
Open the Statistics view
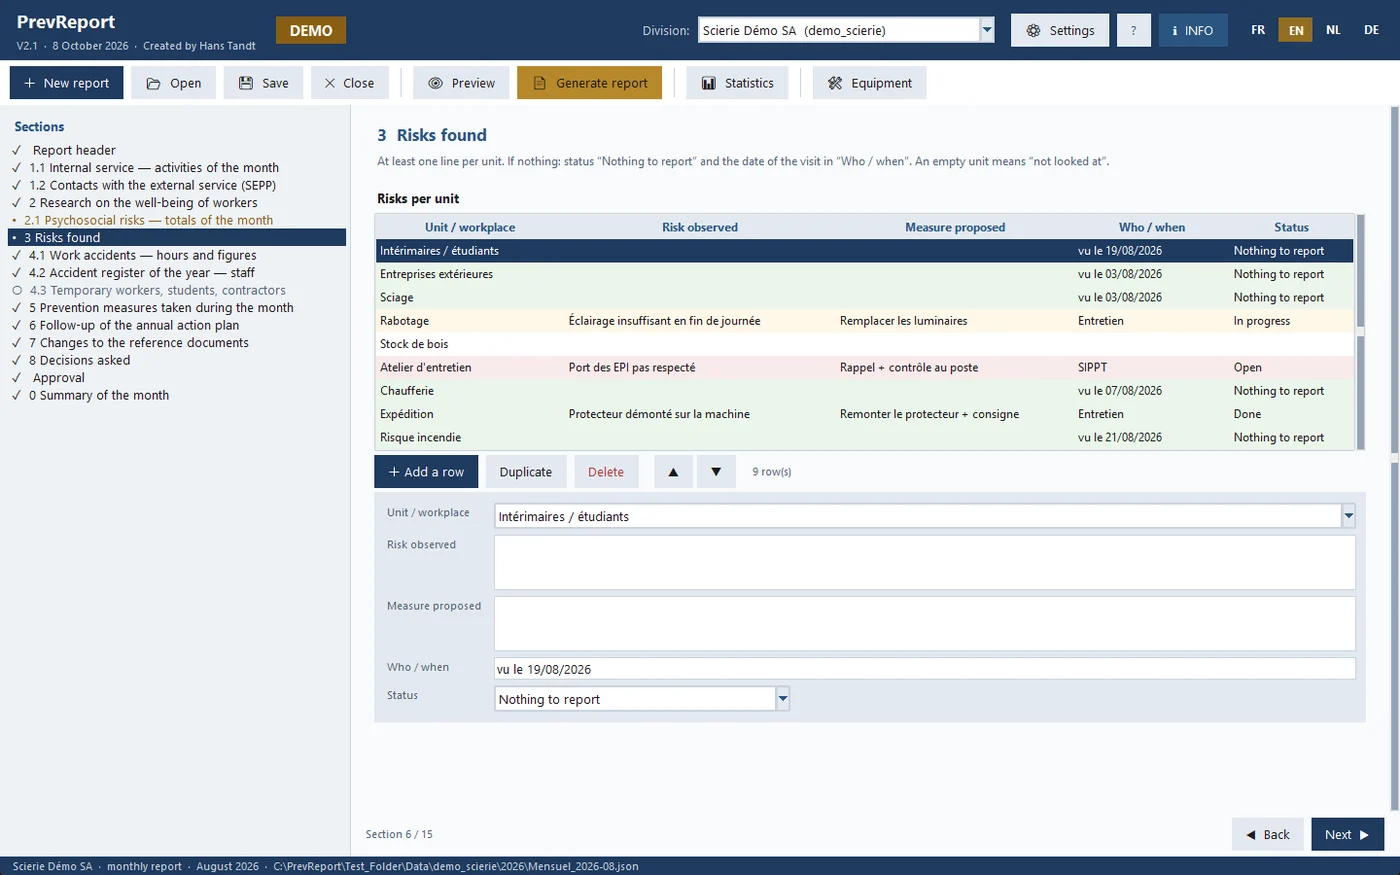coord(737,83)
